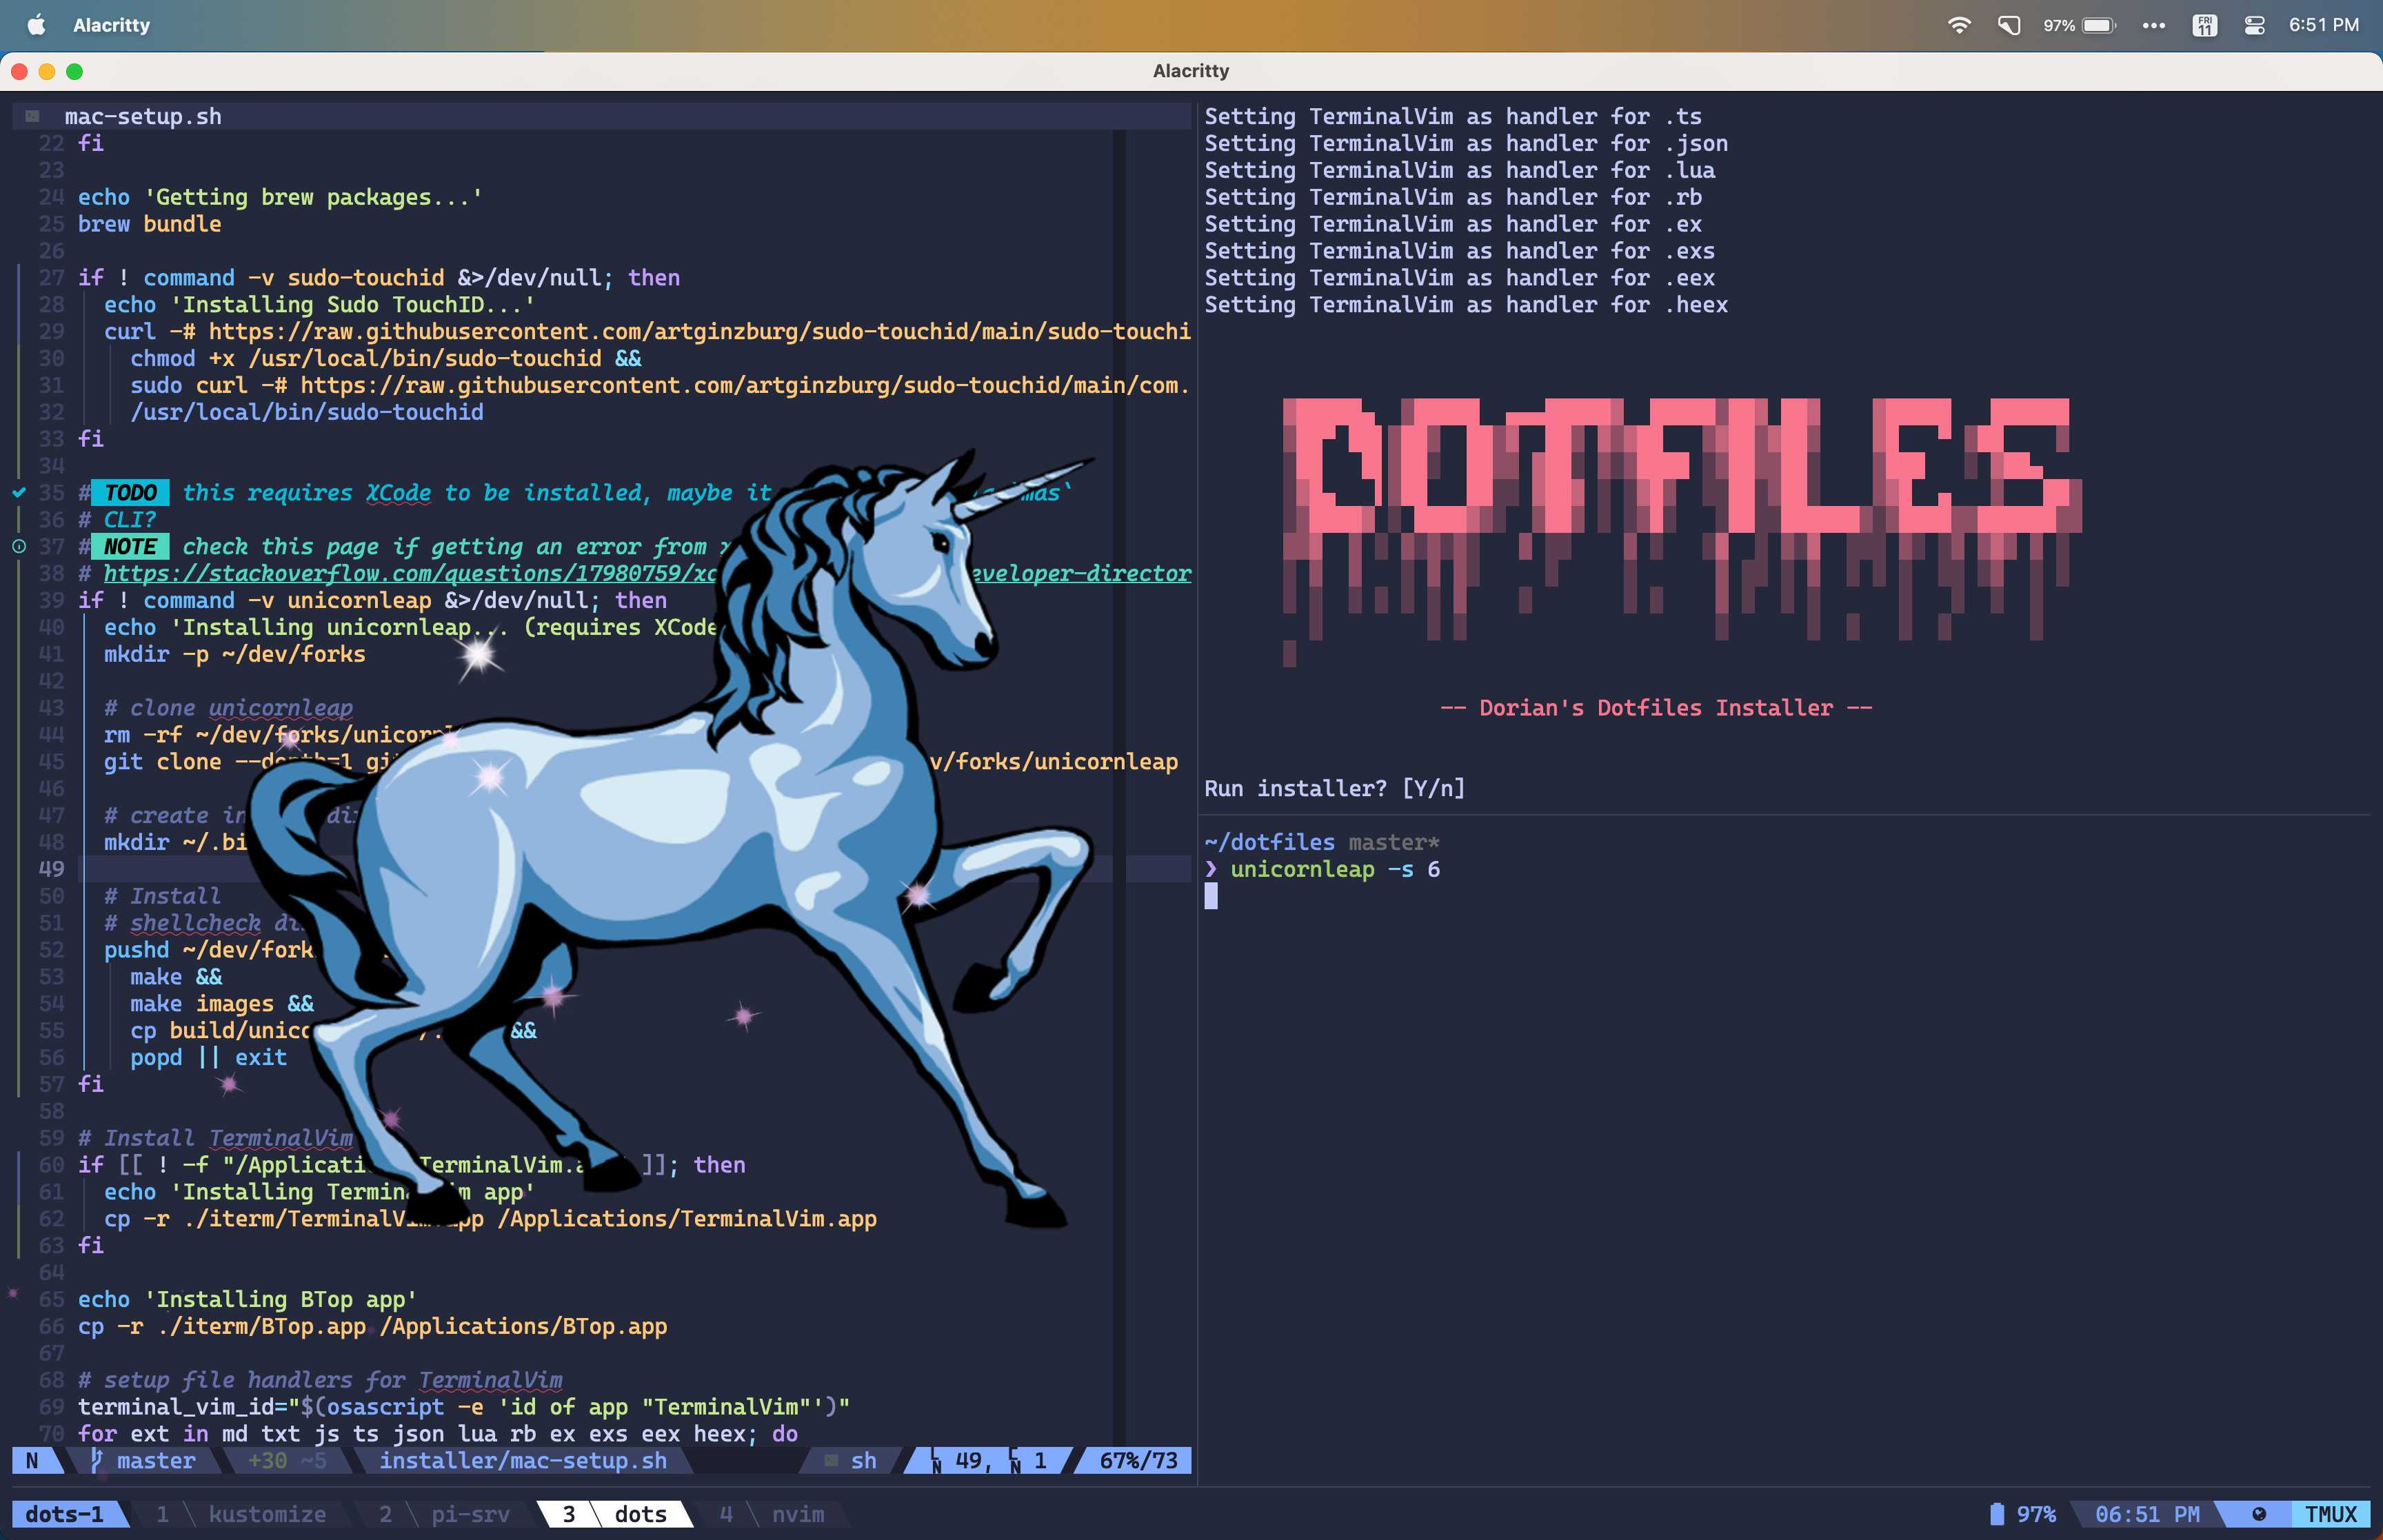This screenshot has height=1540, width=2383.
Task: Toggle the checkmark sign on line 35
Action: pyautogui.click(x=18, y=492)
